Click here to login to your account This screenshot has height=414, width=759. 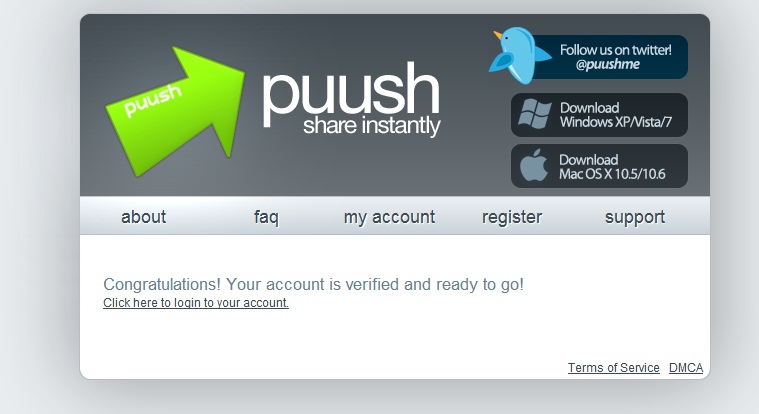(196, 303)
